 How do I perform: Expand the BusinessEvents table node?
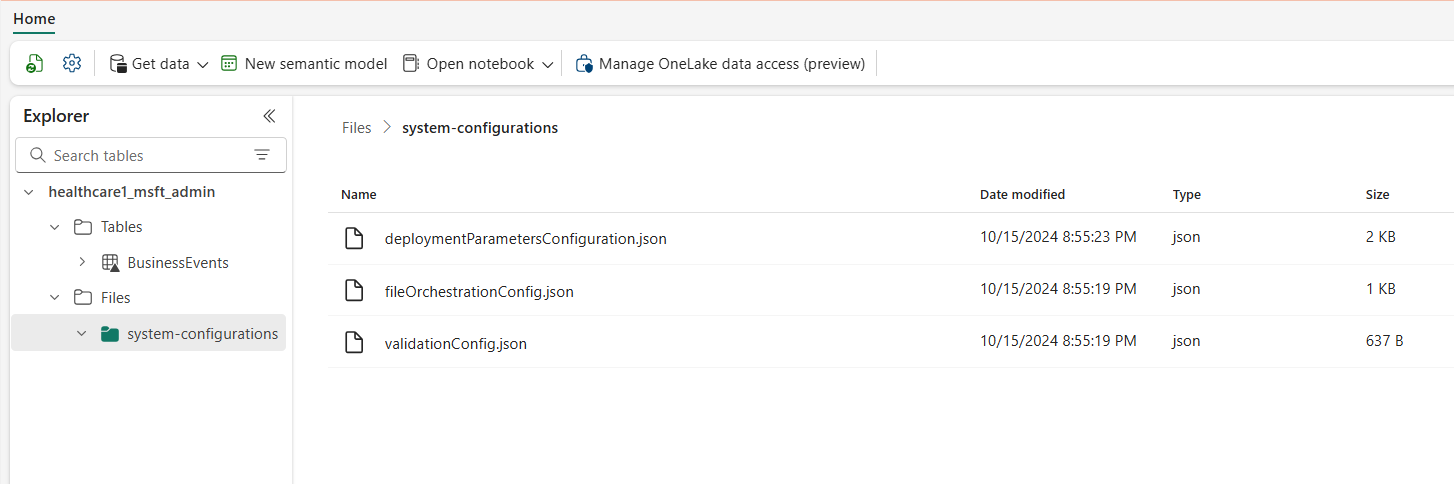[82, 263]
